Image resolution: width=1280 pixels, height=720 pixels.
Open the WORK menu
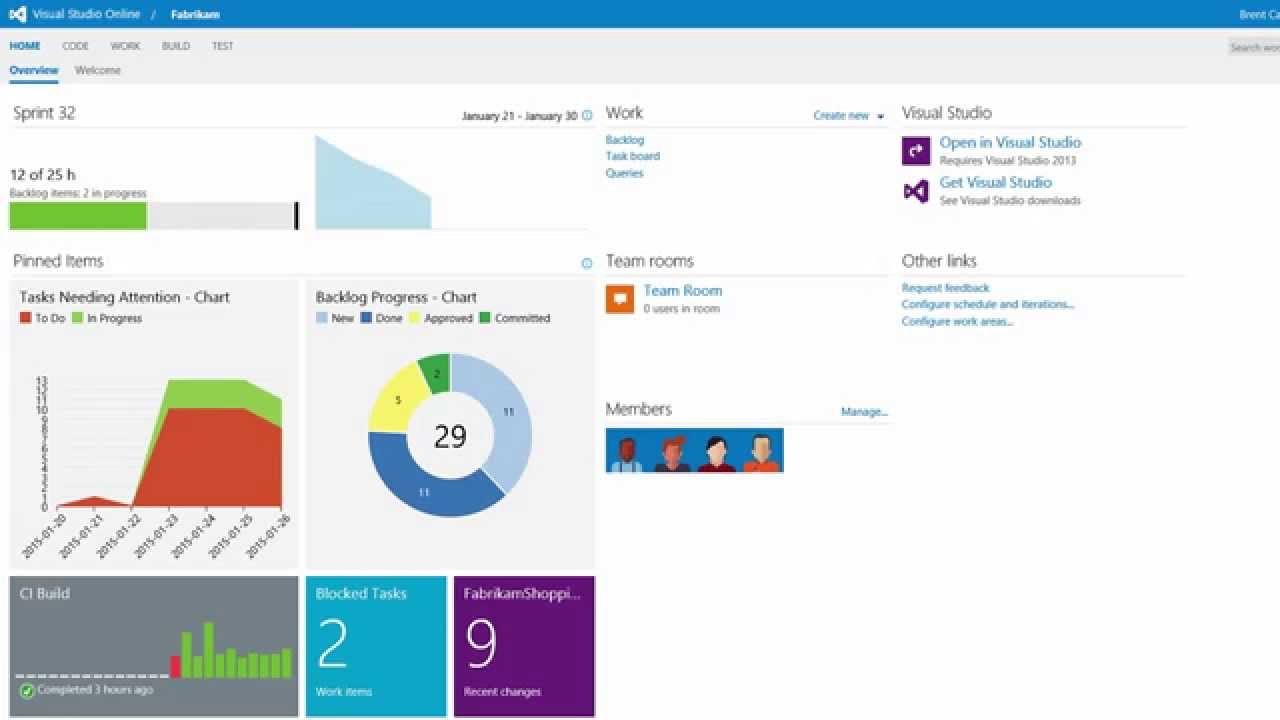click(125, 46)
